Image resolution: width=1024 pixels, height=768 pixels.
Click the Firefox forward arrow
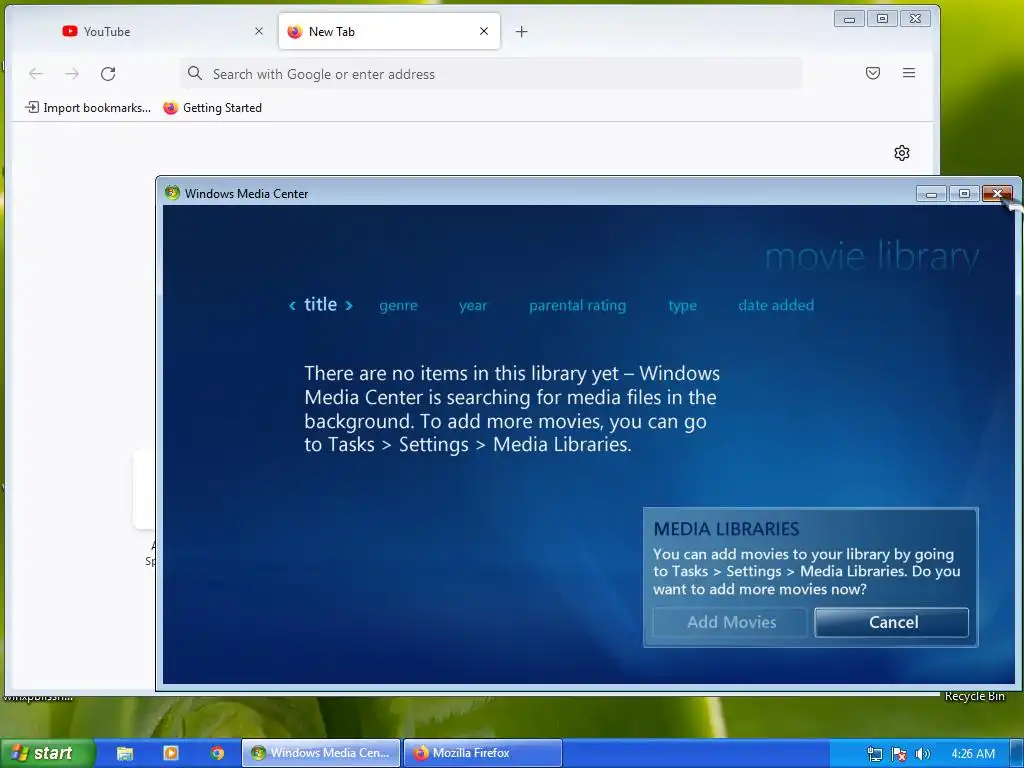[72, 74]
